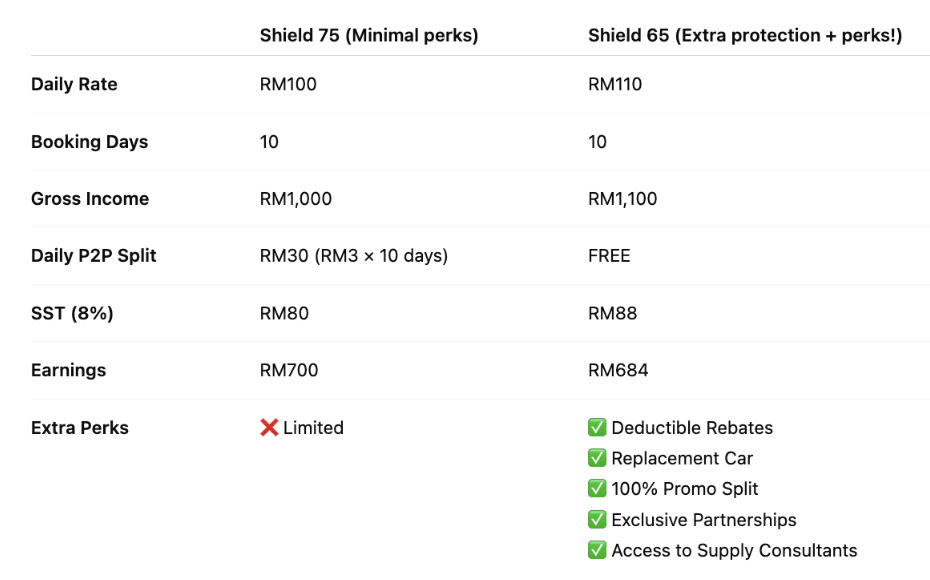Viewport: 930px width, 580px height.
Task: Click the SST (8%) row label
Action: point(72,313)
